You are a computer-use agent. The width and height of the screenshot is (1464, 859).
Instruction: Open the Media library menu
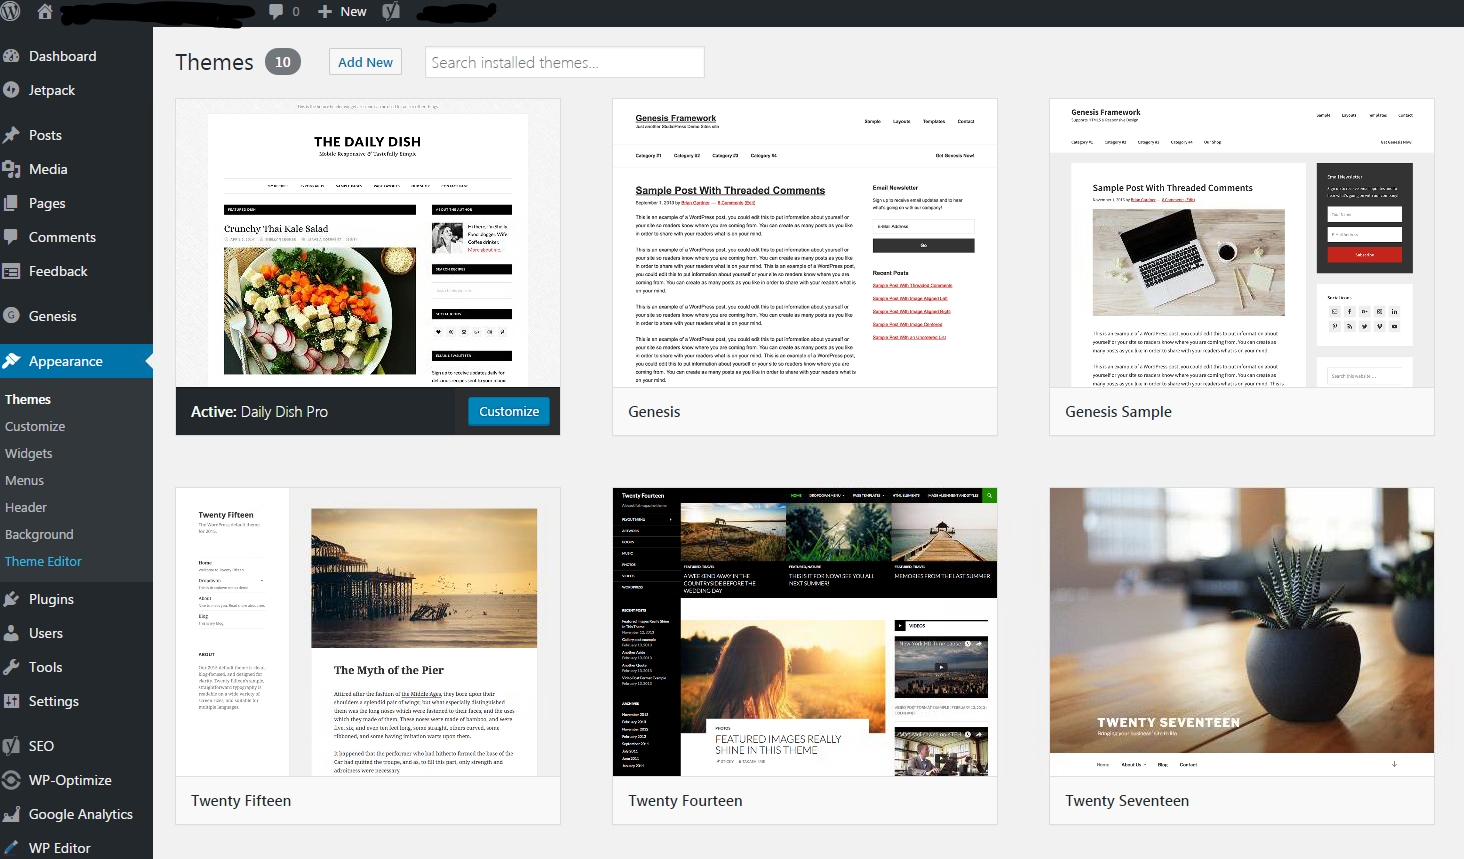point(48,169)
